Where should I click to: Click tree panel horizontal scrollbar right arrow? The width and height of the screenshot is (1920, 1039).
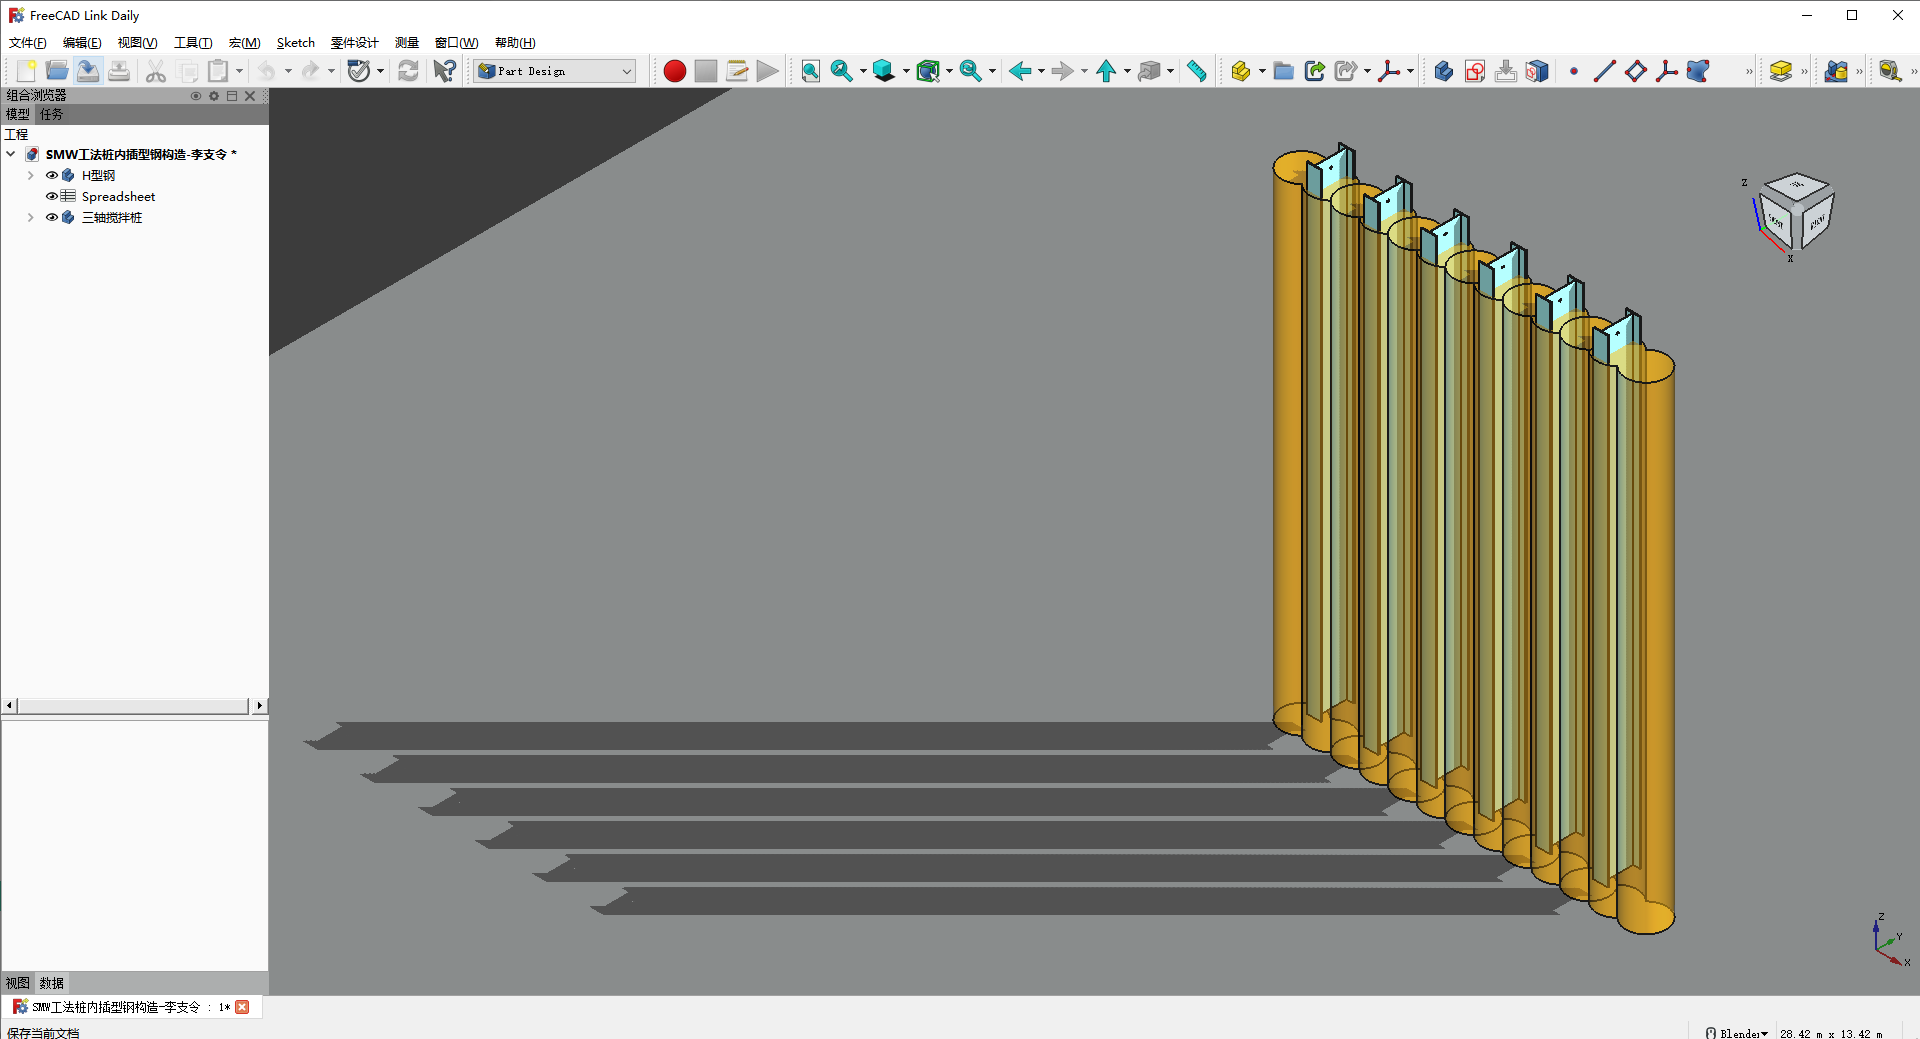click(x=260, y=706)
